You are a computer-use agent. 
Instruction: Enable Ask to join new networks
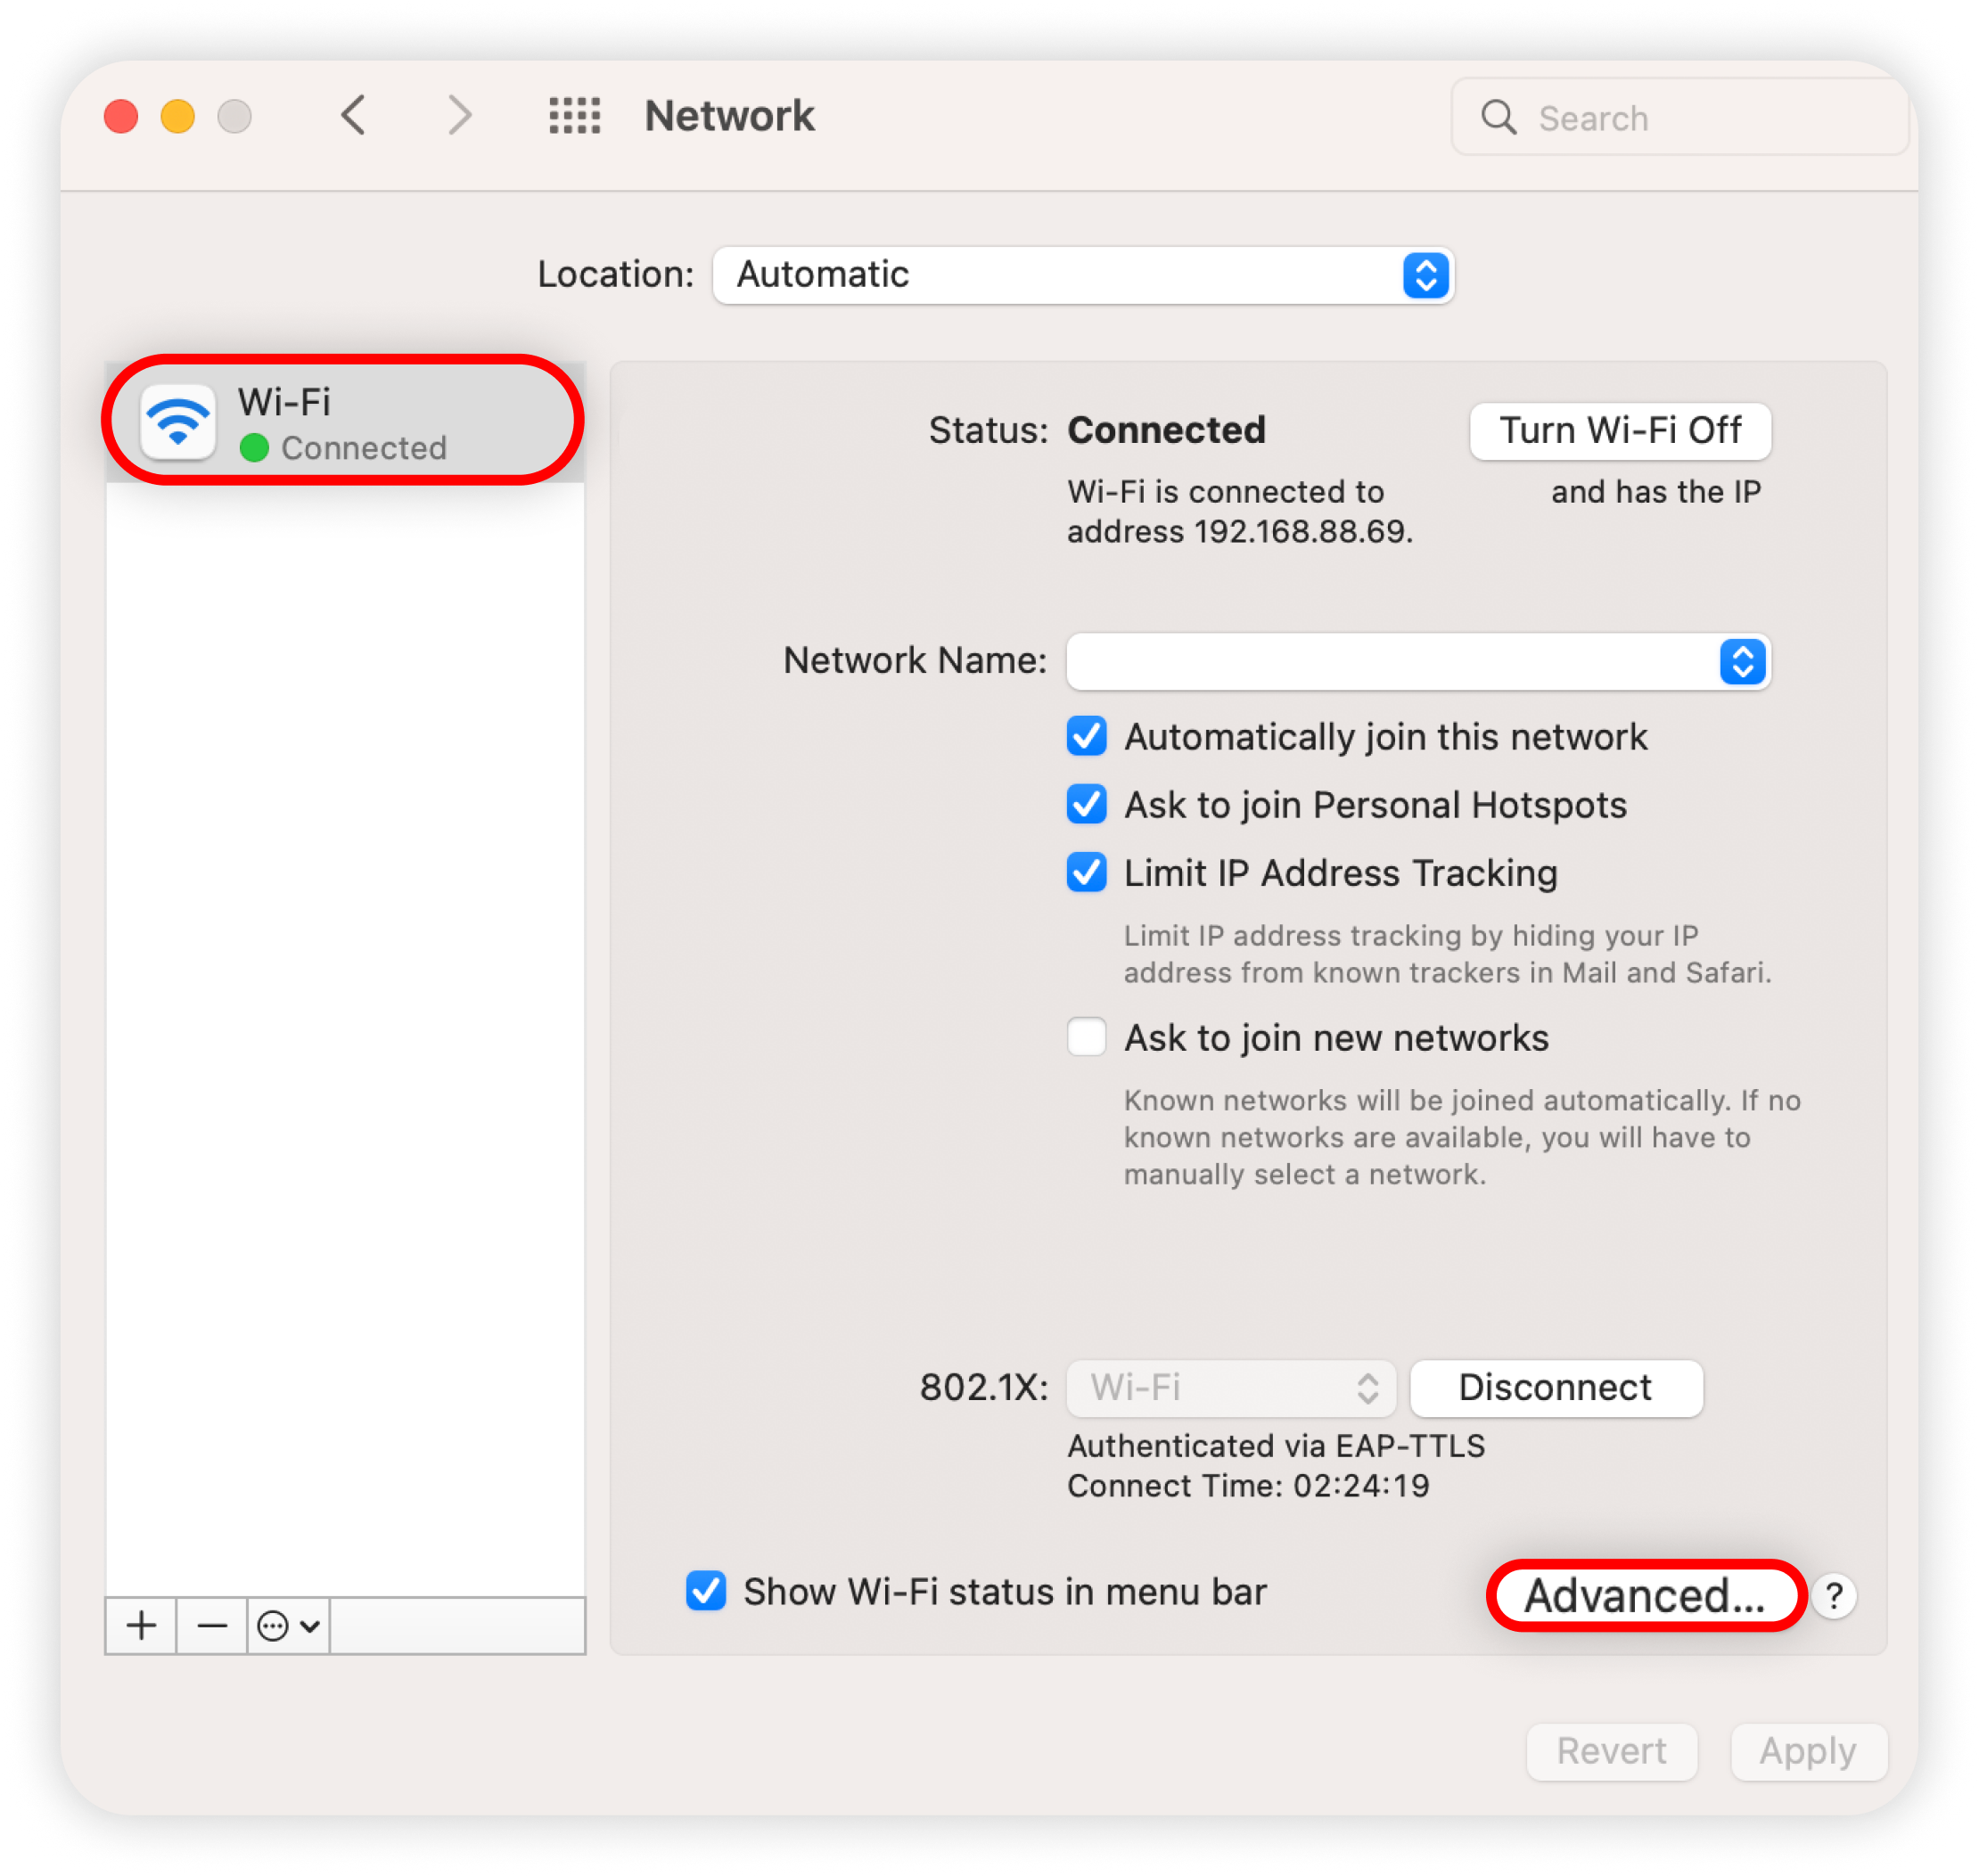pos(1086,1038)
